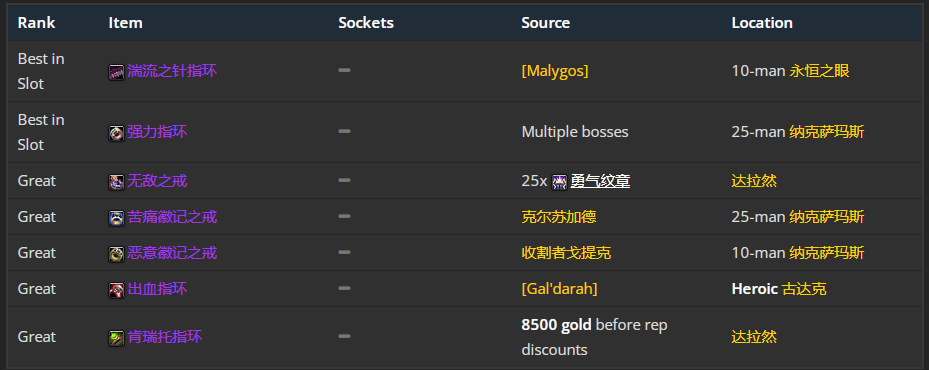
Task: Open the 克尔苏加德 boss link
Action: [559, 217]
